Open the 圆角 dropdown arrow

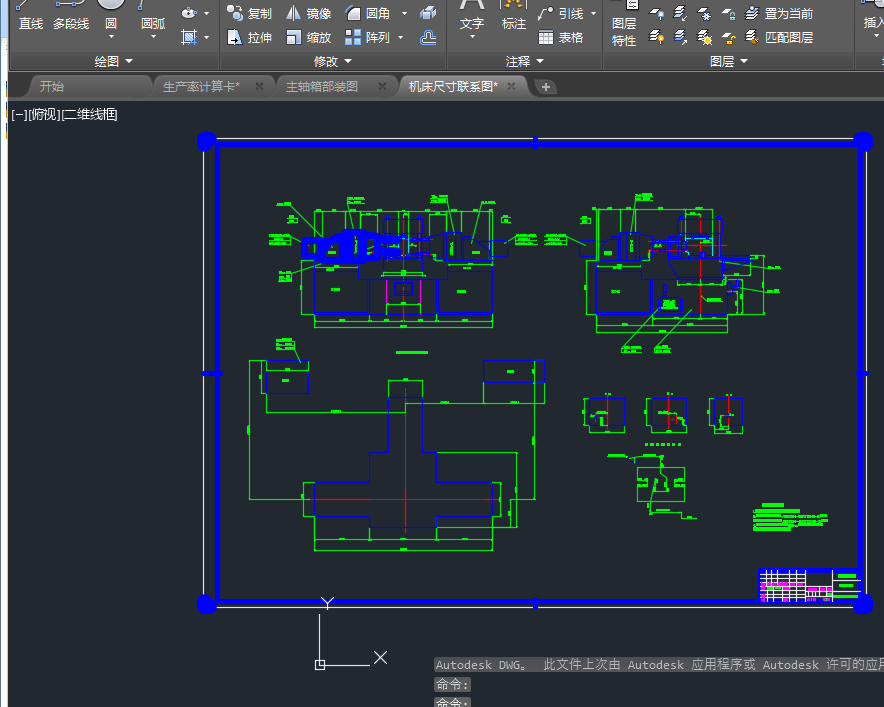pyautogui.click(x=404, y=13)
